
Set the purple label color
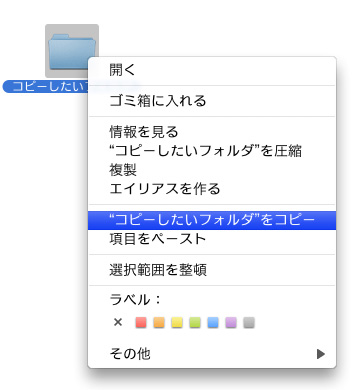(x=231, y=322)
